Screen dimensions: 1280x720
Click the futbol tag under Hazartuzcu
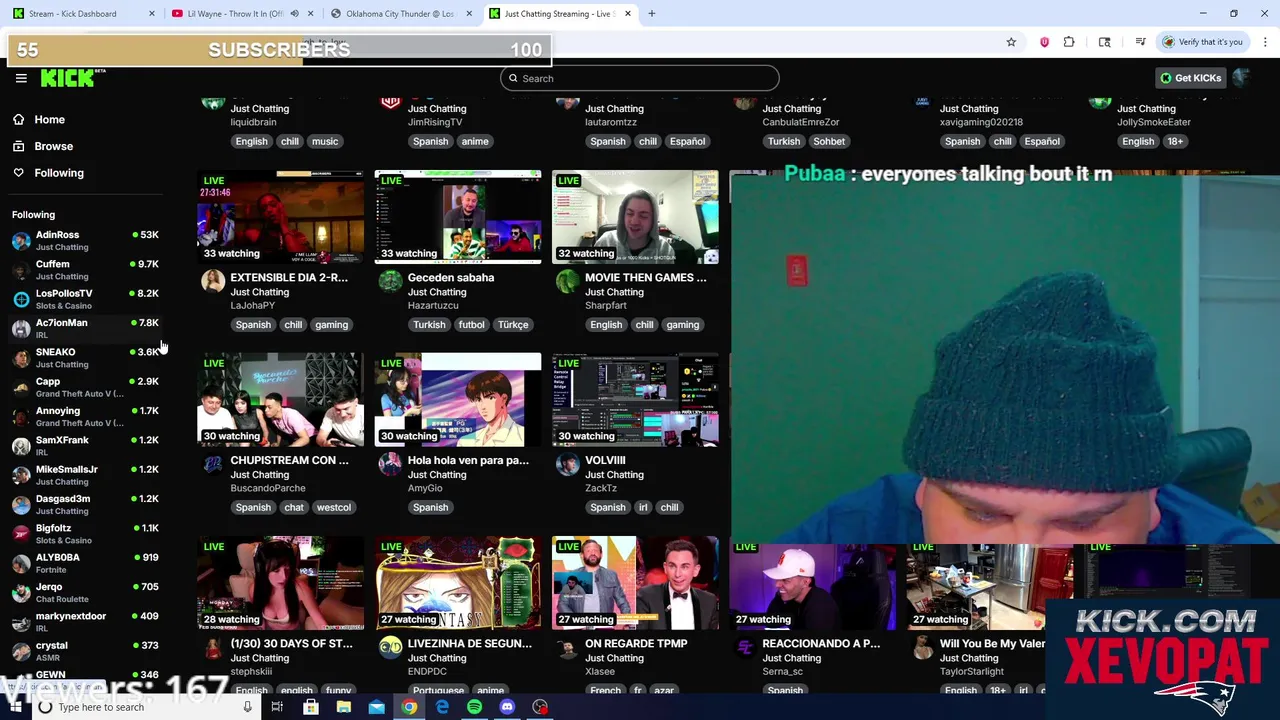(x=471, y=325)
